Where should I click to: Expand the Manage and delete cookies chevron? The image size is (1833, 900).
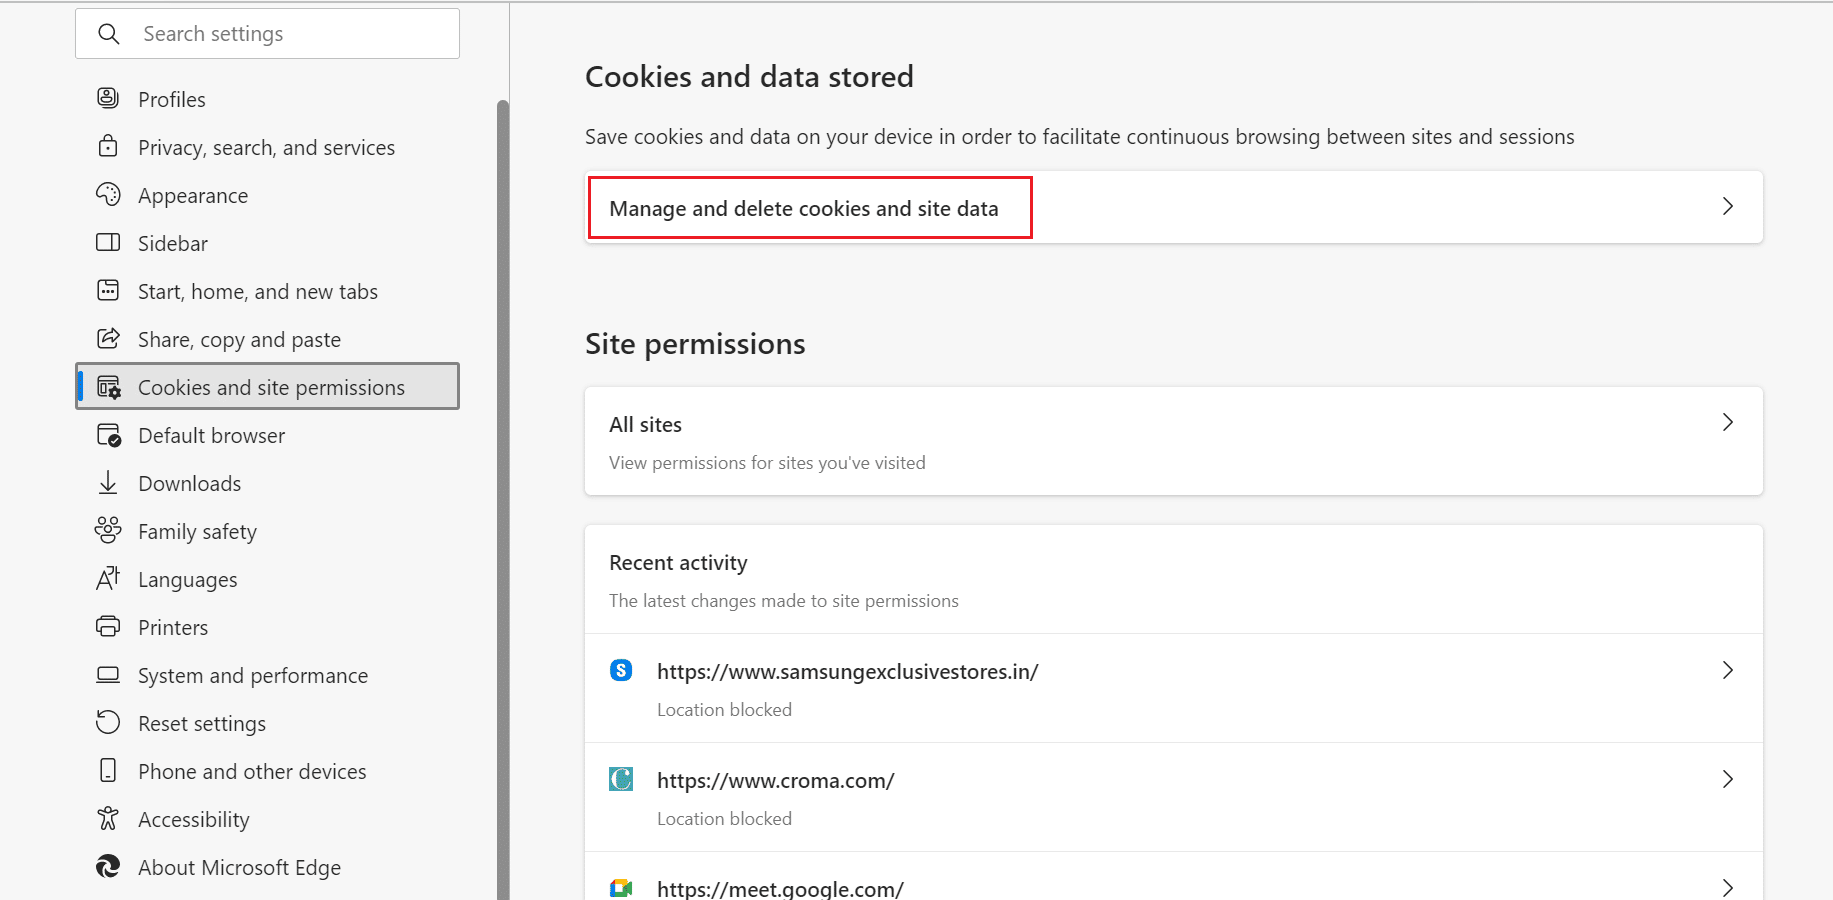tap(1727, 206)
